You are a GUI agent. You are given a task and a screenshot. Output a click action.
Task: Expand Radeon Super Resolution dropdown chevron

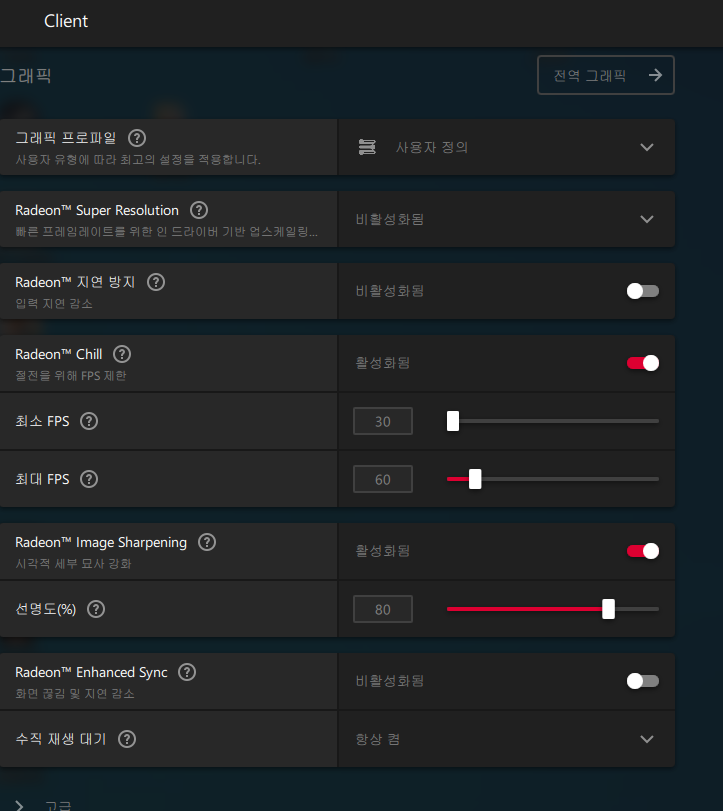pos(647,219)
